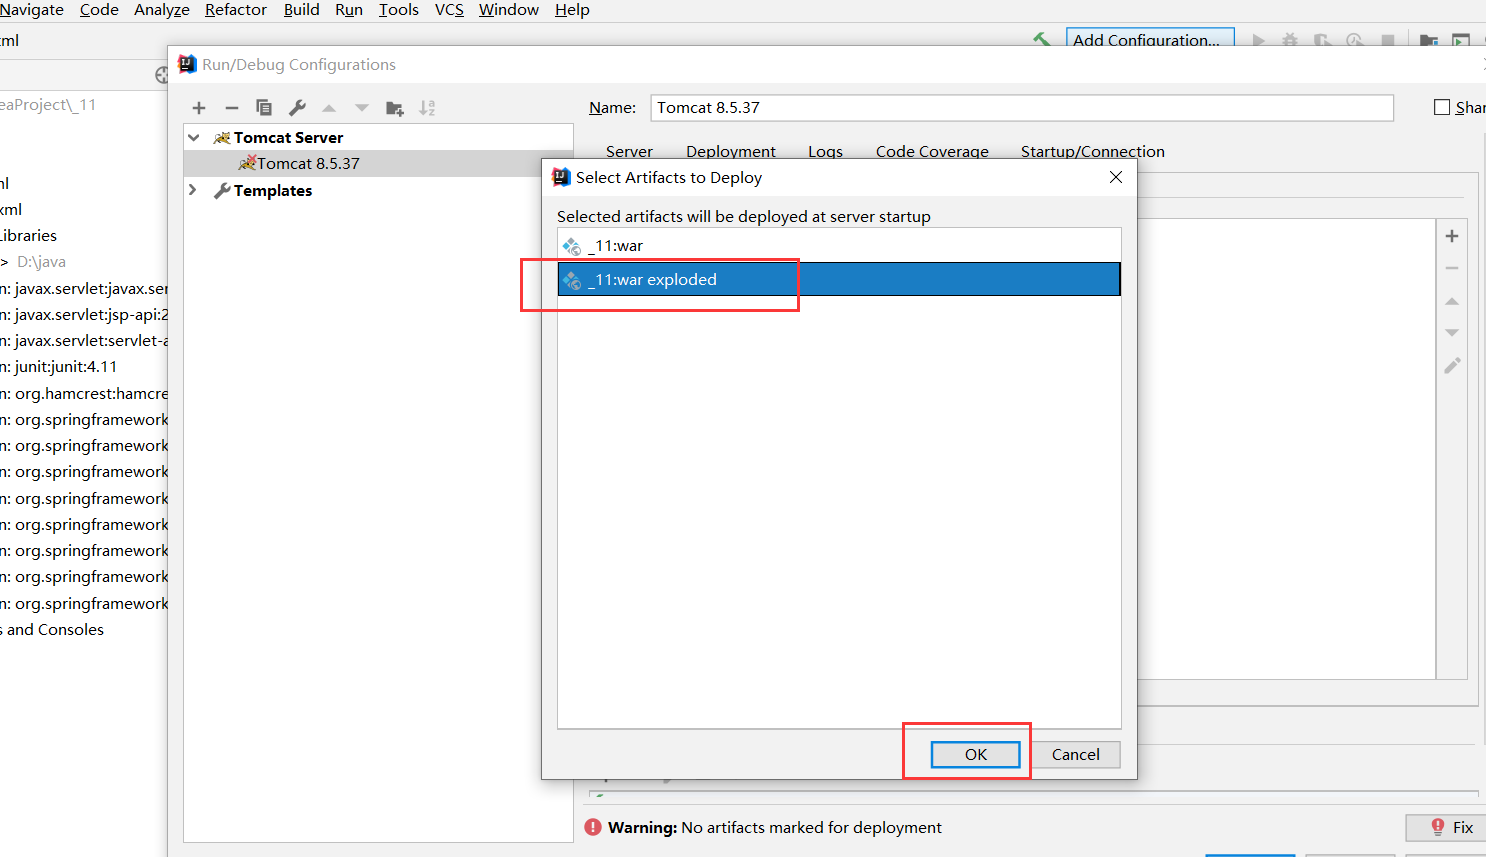Create new folder for configurations
The height and width of the screenshot is (857, 1486).
[395, 108]
